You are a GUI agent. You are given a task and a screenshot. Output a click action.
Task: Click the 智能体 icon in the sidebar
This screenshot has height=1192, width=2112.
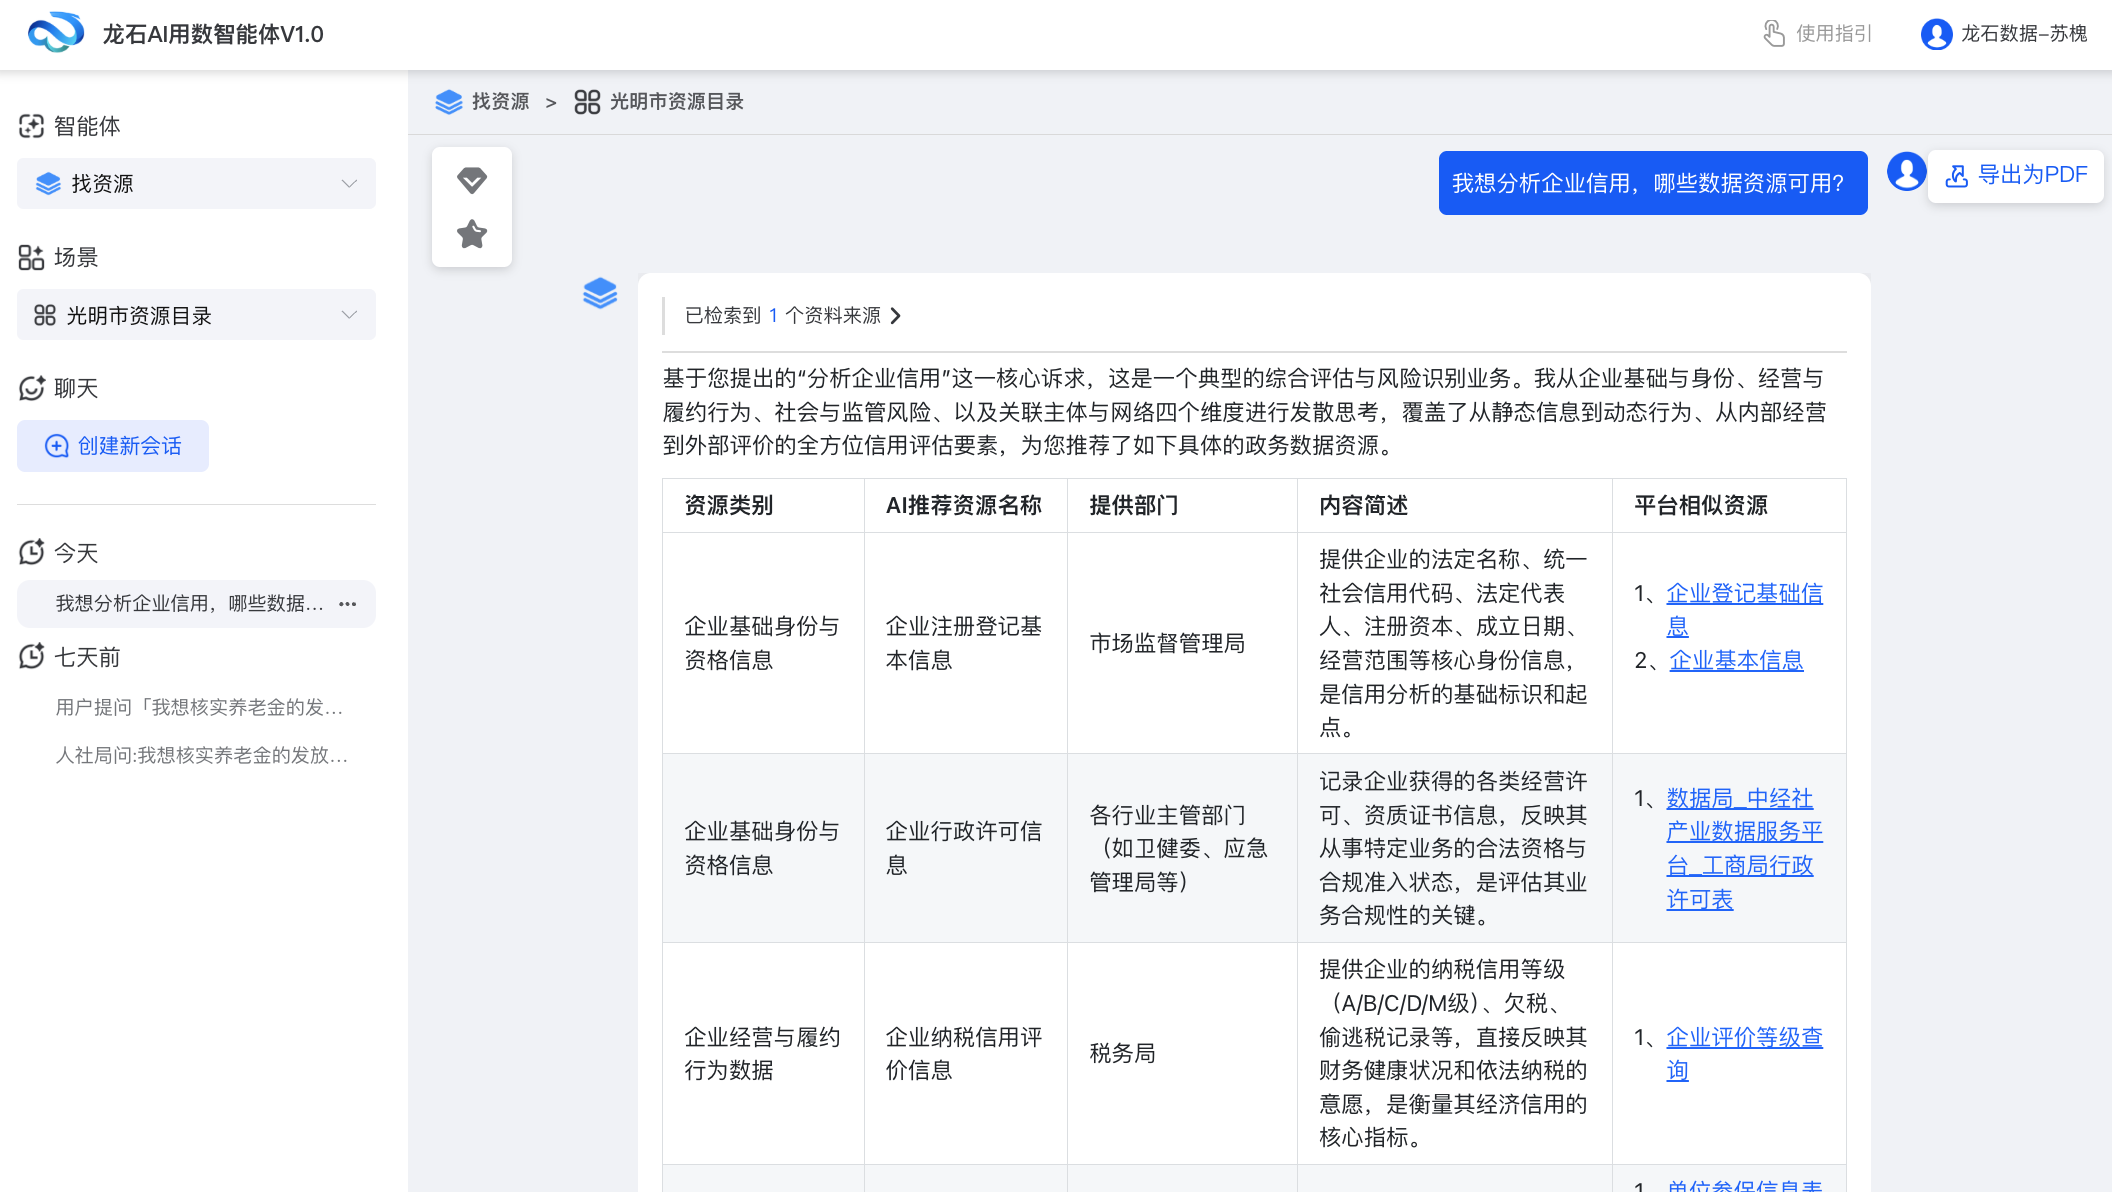click(33, 126)
